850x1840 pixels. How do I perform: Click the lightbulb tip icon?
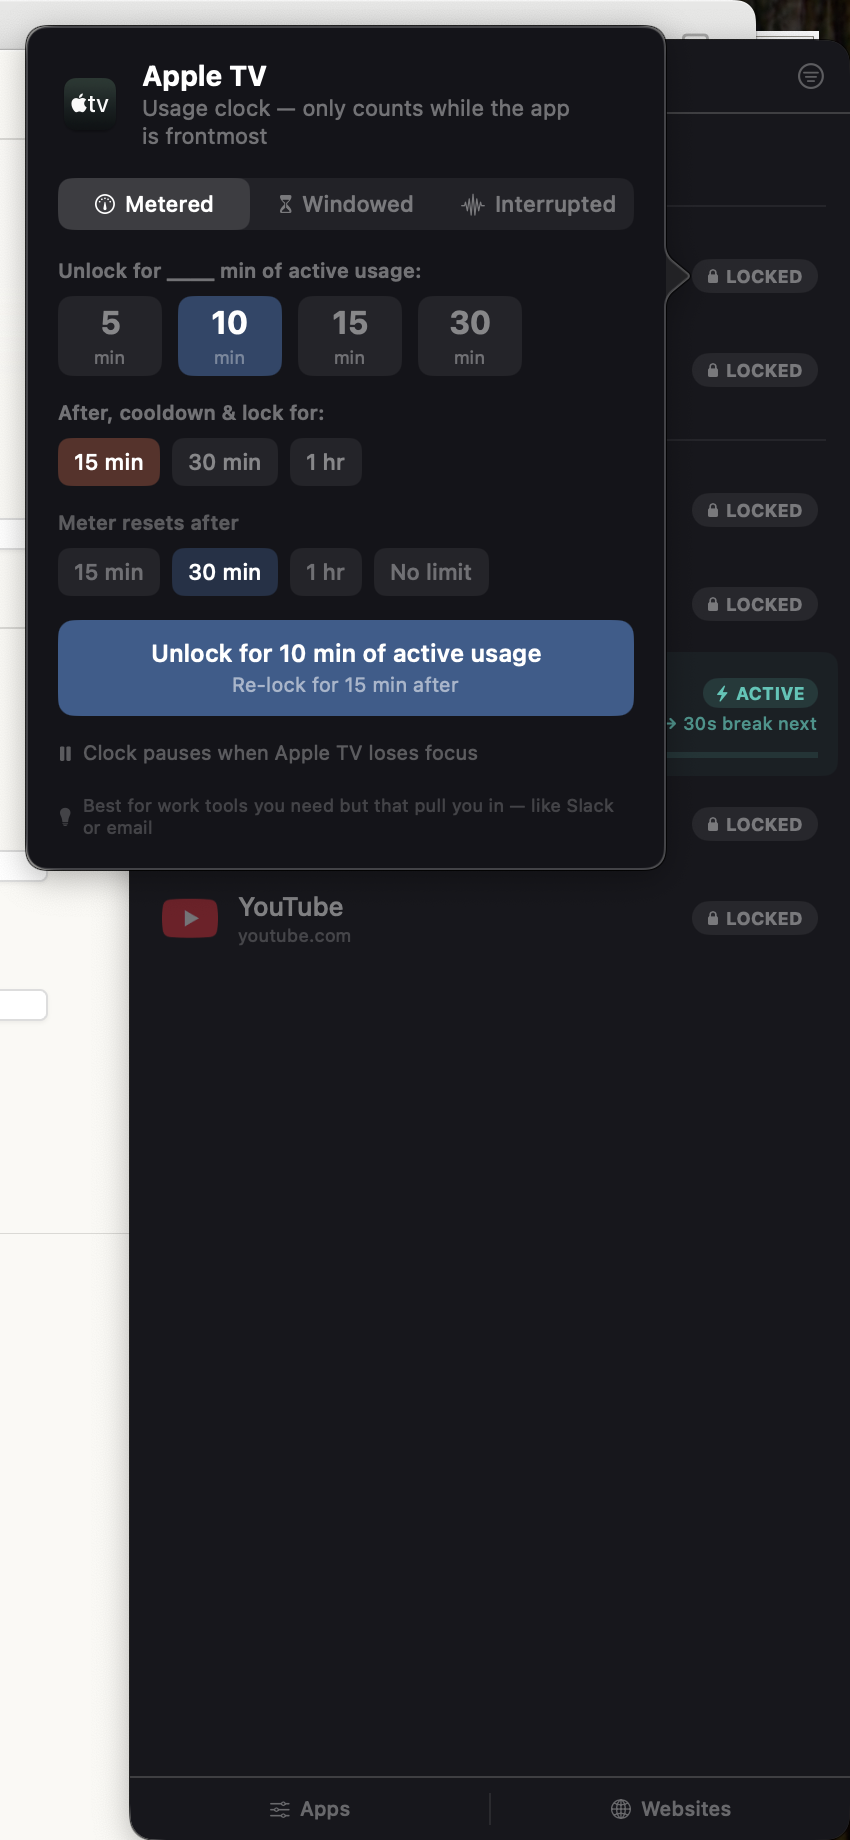(x=65, y=817)
